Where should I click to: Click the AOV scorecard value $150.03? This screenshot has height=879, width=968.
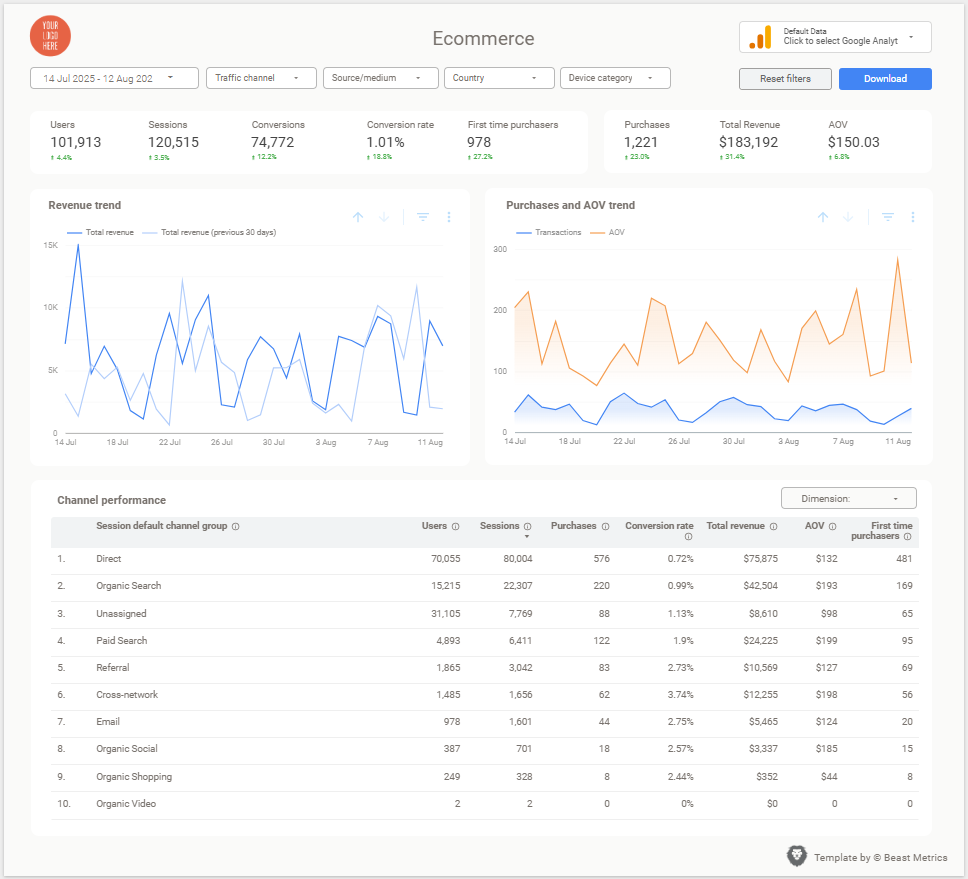(854, 143)
